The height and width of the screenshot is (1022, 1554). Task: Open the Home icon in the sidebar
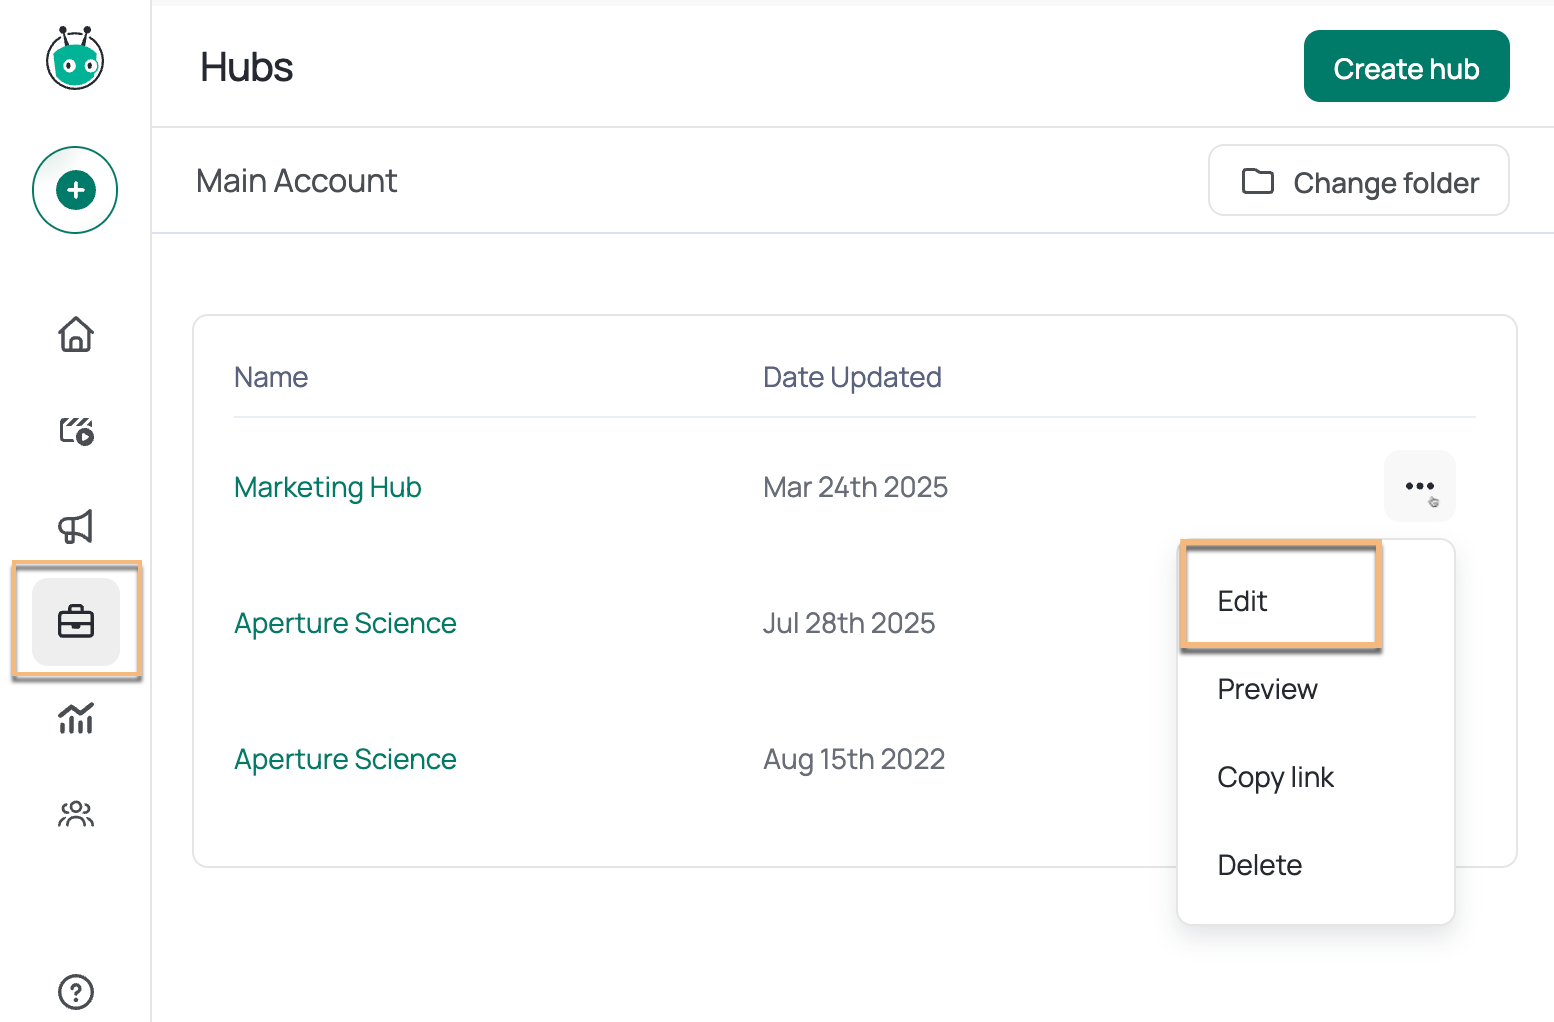(x=76, y=334)
